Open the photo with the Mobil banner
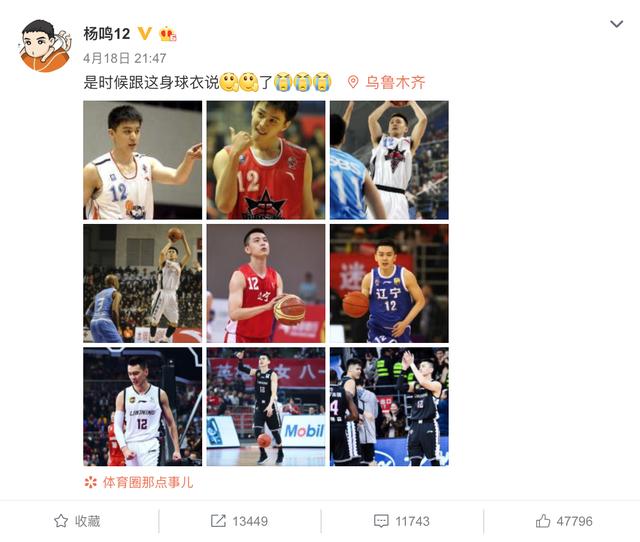Screen dimensions: 640x542 [x=266, y=406]
